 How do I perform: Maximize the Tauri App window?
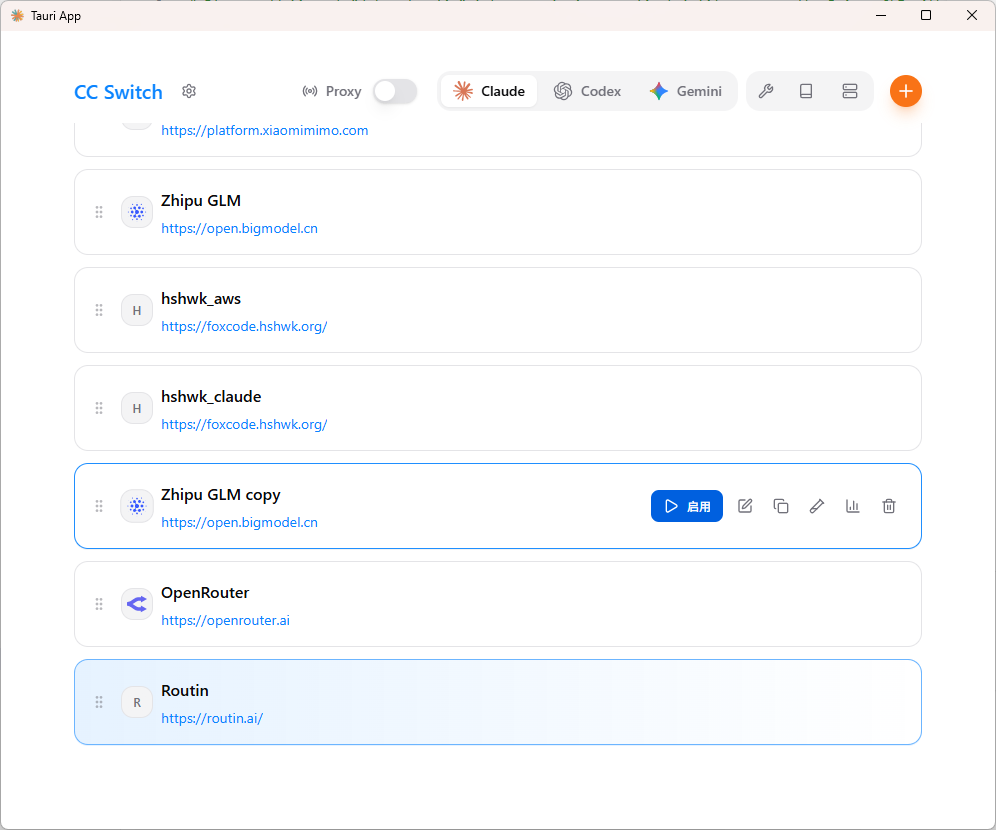[x=925, y=15]
